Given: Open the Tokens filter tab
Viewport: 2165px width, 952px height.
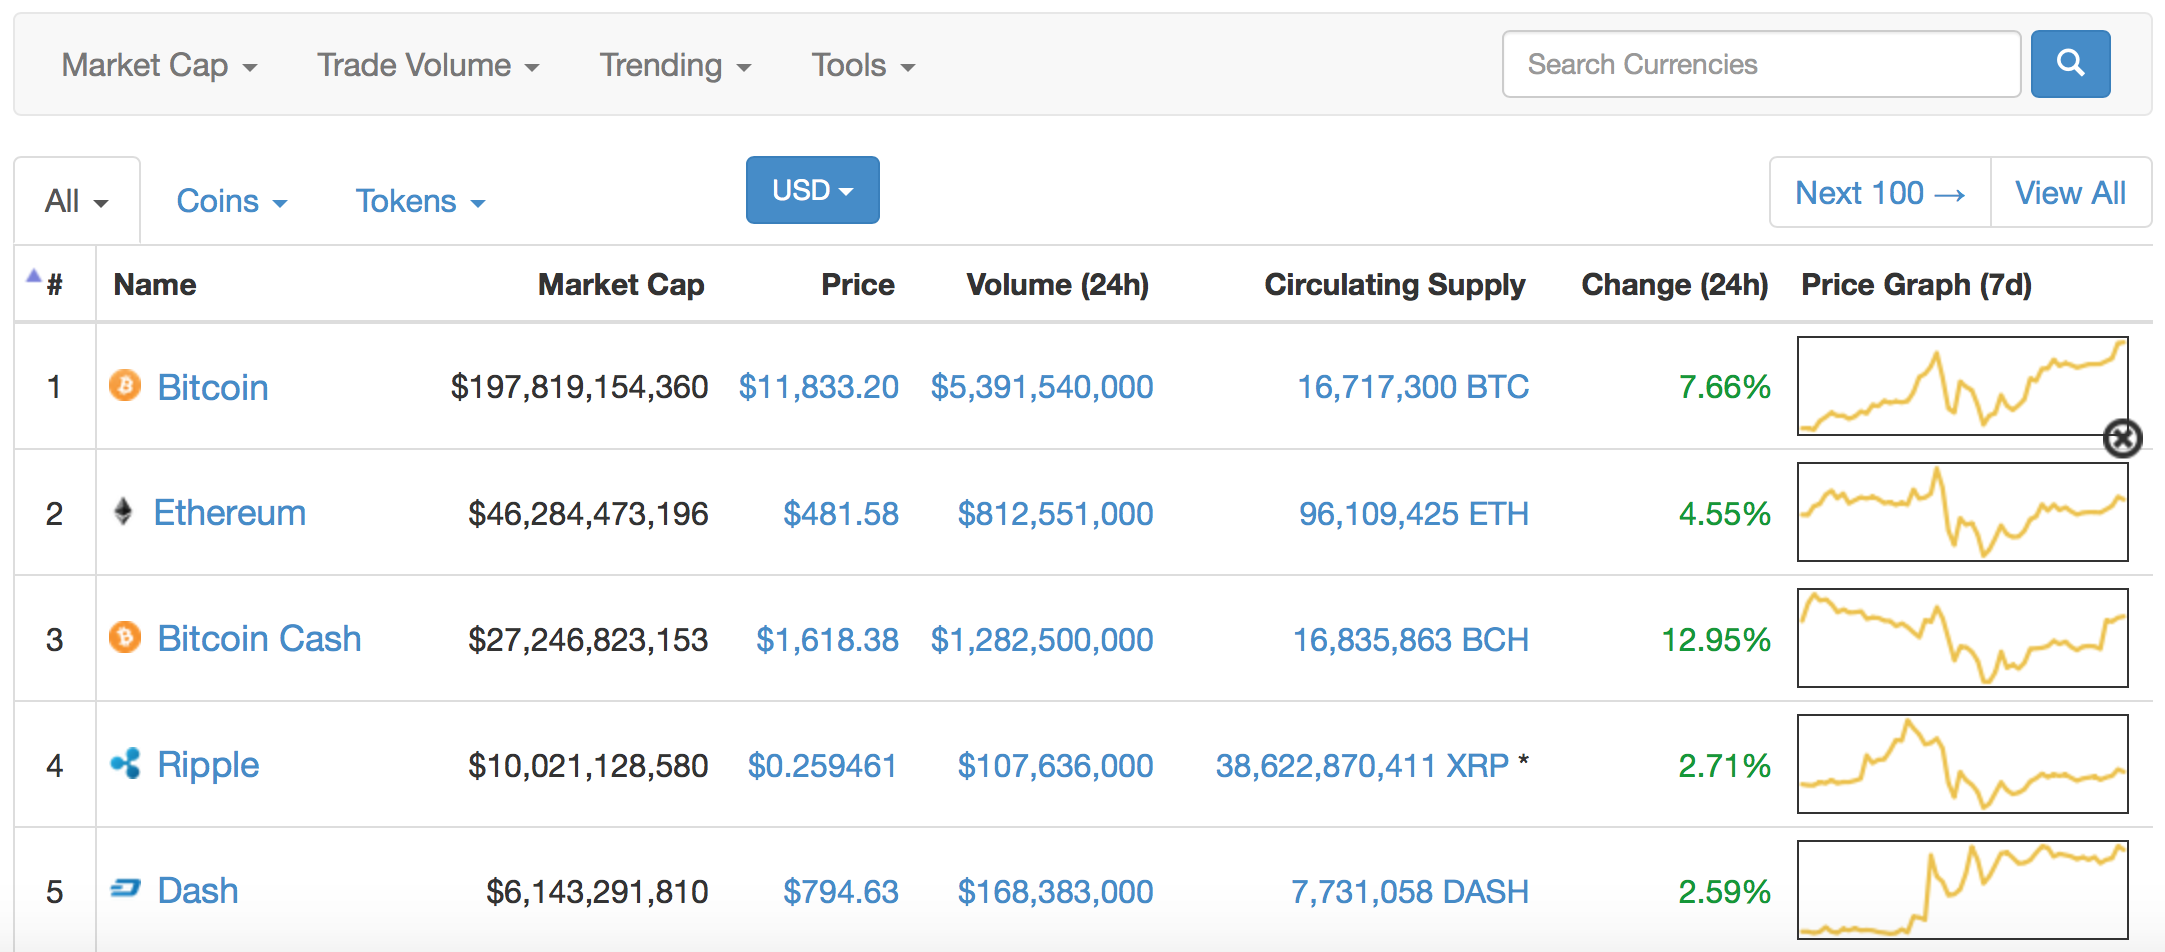Looking at the screenshot, I should click(x=421, y=201).
